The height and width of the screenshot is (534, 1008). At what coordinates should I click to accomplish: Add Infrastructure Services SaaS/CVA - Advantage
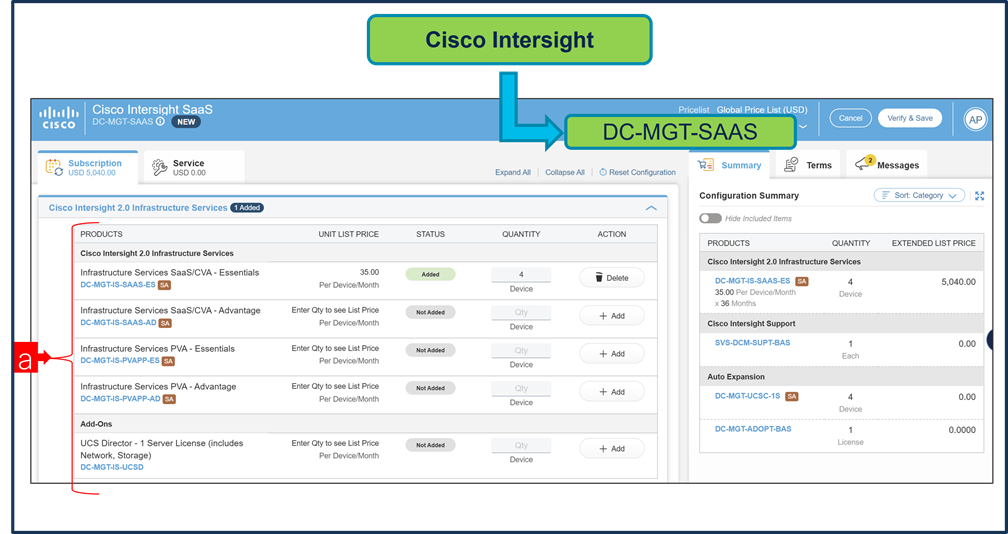tap(611, 316)
